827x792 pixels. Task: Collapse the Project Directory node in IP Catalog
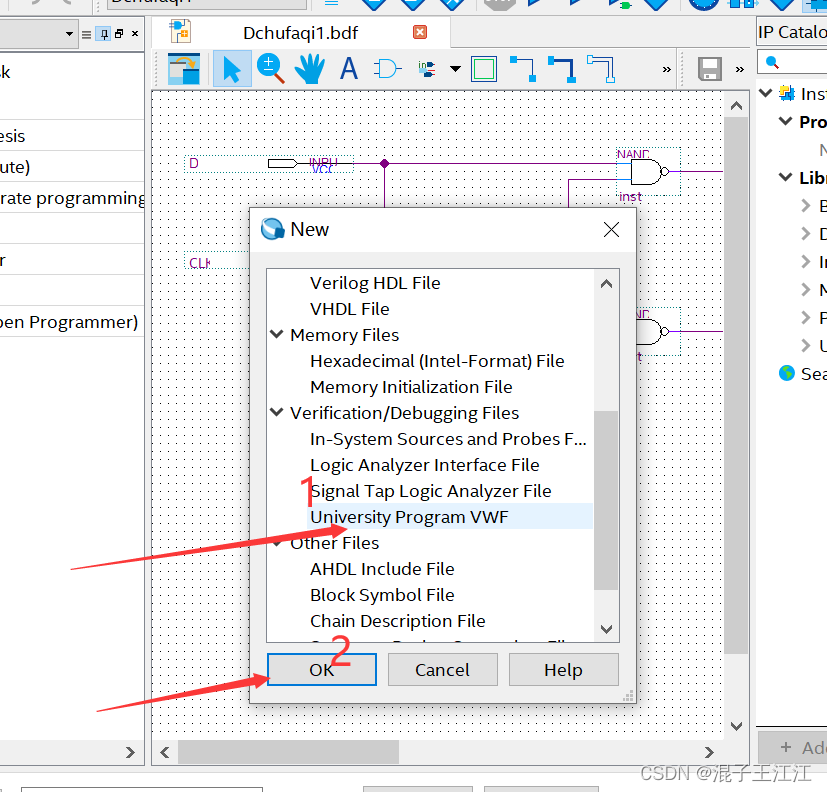point(785,121)
